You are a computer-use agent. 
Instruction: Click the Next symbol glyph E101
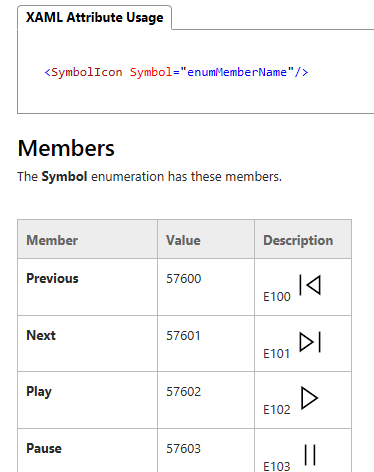click(310, 342)
